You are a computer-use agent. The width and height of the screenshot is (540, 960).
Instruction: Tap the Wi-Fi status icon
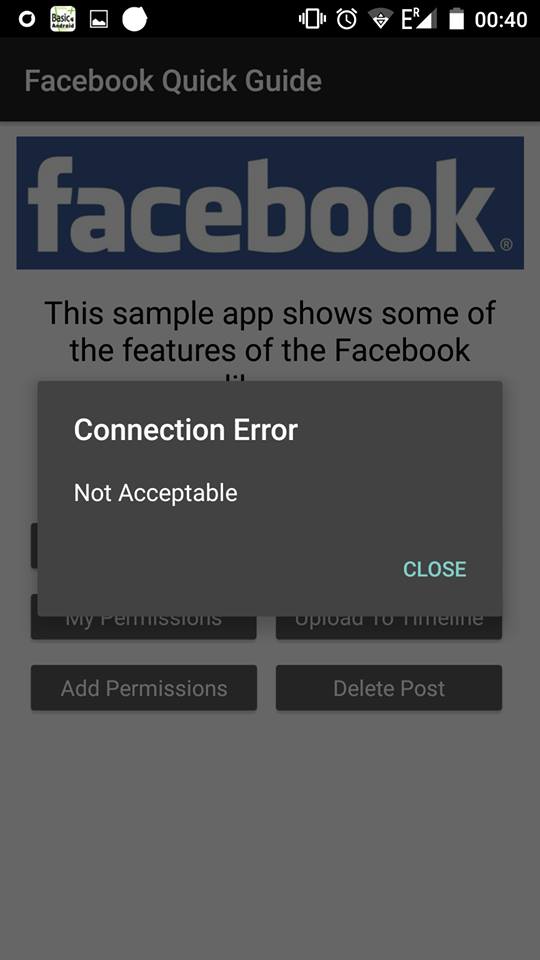381,20
